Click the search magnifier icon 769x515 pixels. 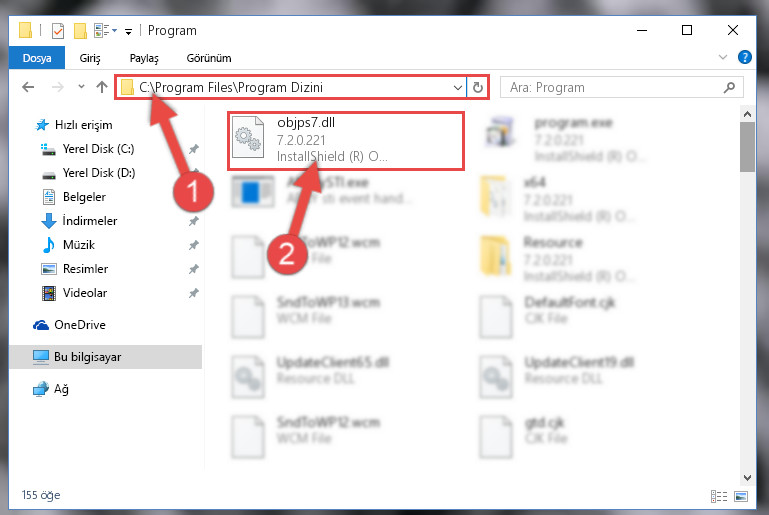pyautogui.click(x=729, y=87)
